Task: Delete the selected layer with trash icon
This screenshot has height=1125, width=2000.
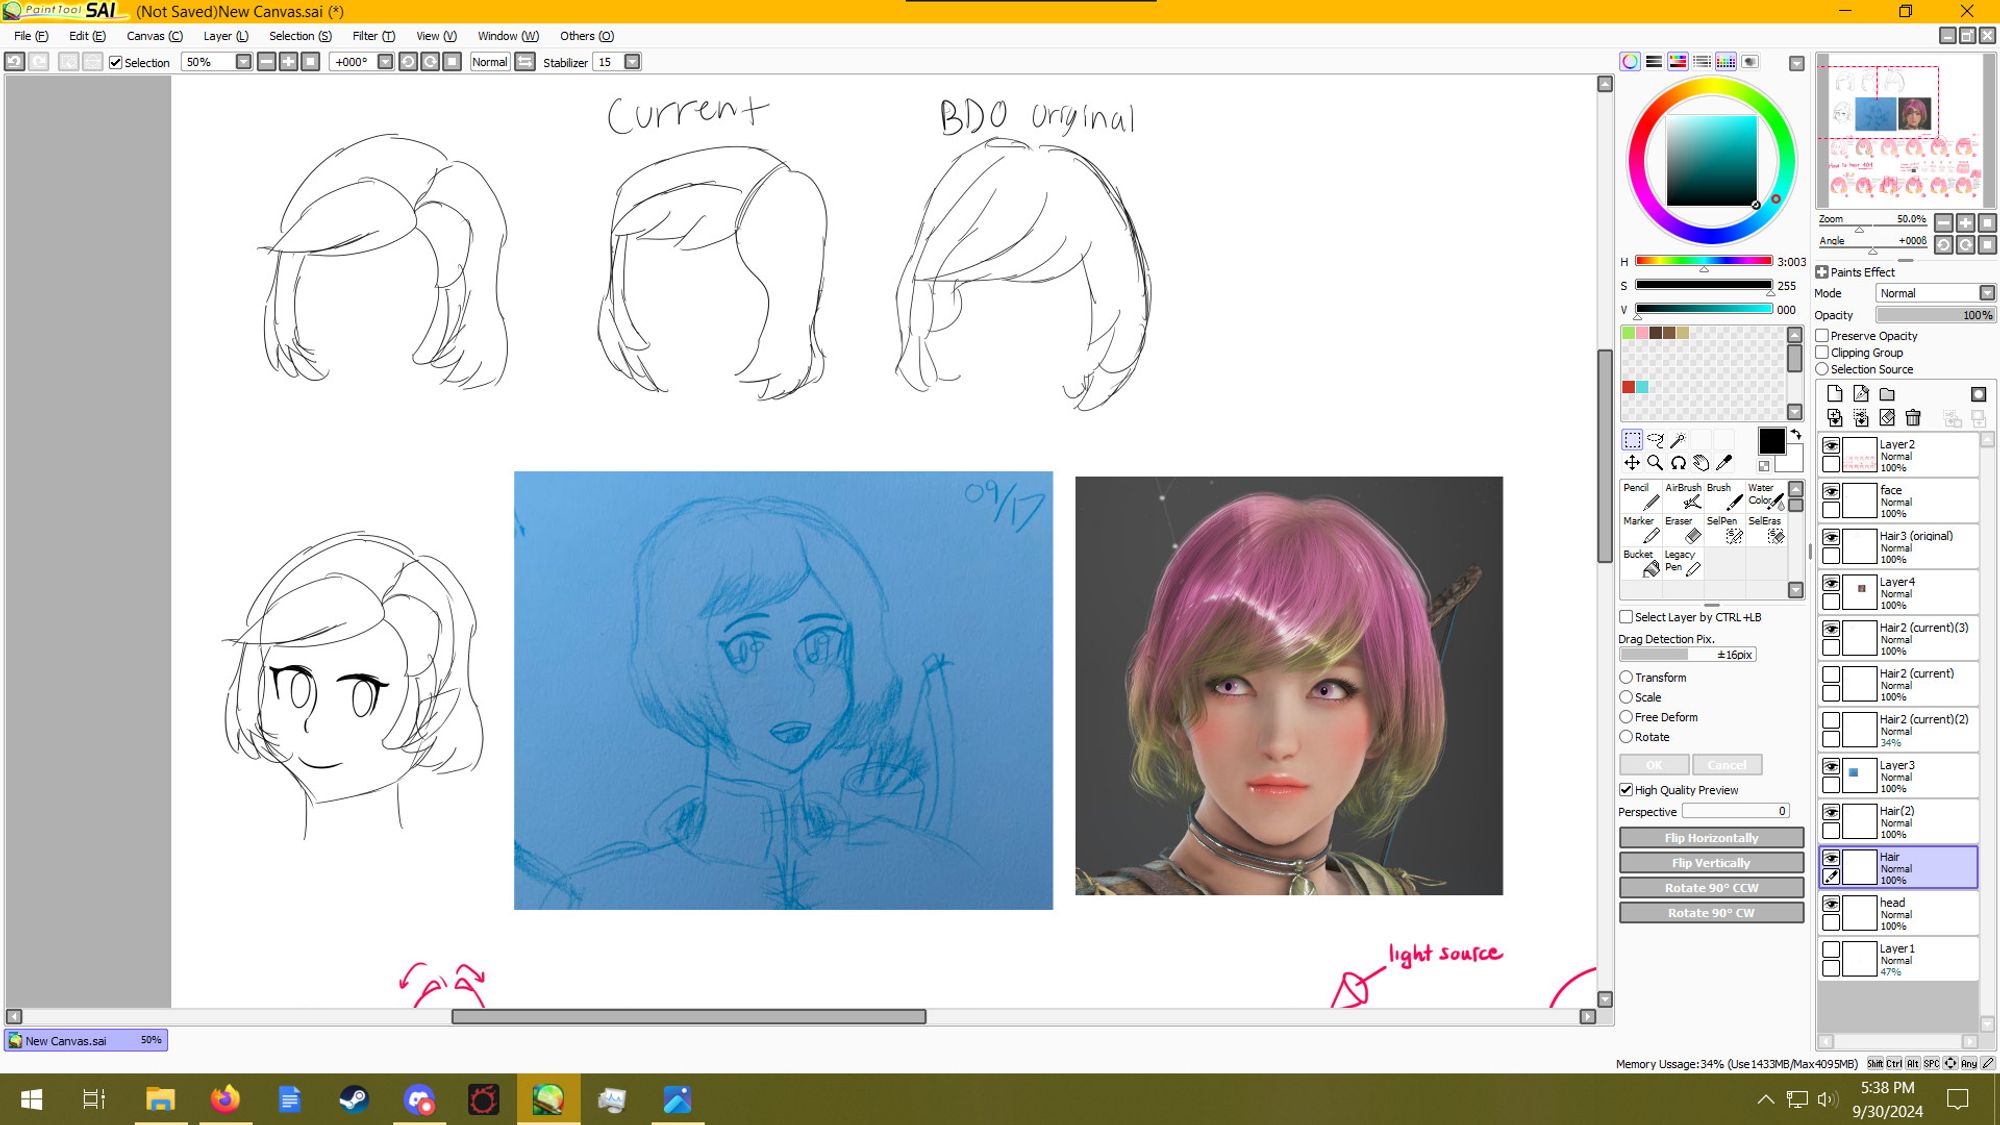Action: pos(1913,418)
